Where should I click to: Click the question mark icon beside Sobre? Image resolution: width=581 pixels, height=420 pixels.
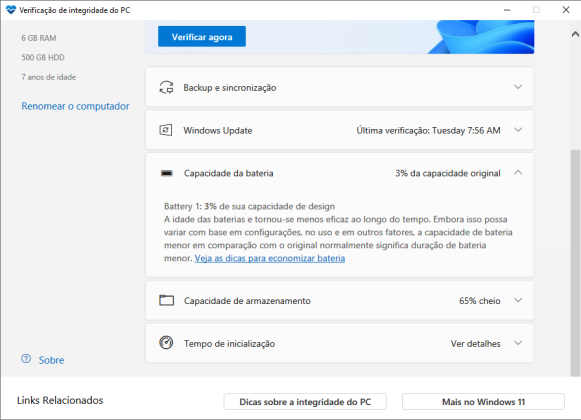[x=26, y=359]
